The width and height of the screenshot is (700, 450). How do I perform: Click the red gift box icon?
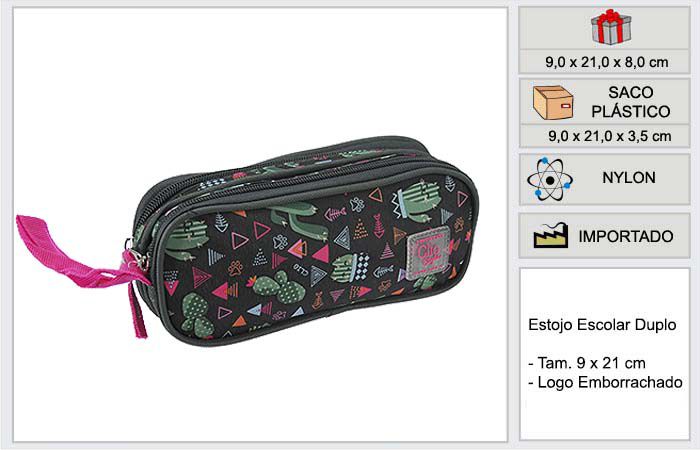611,27
